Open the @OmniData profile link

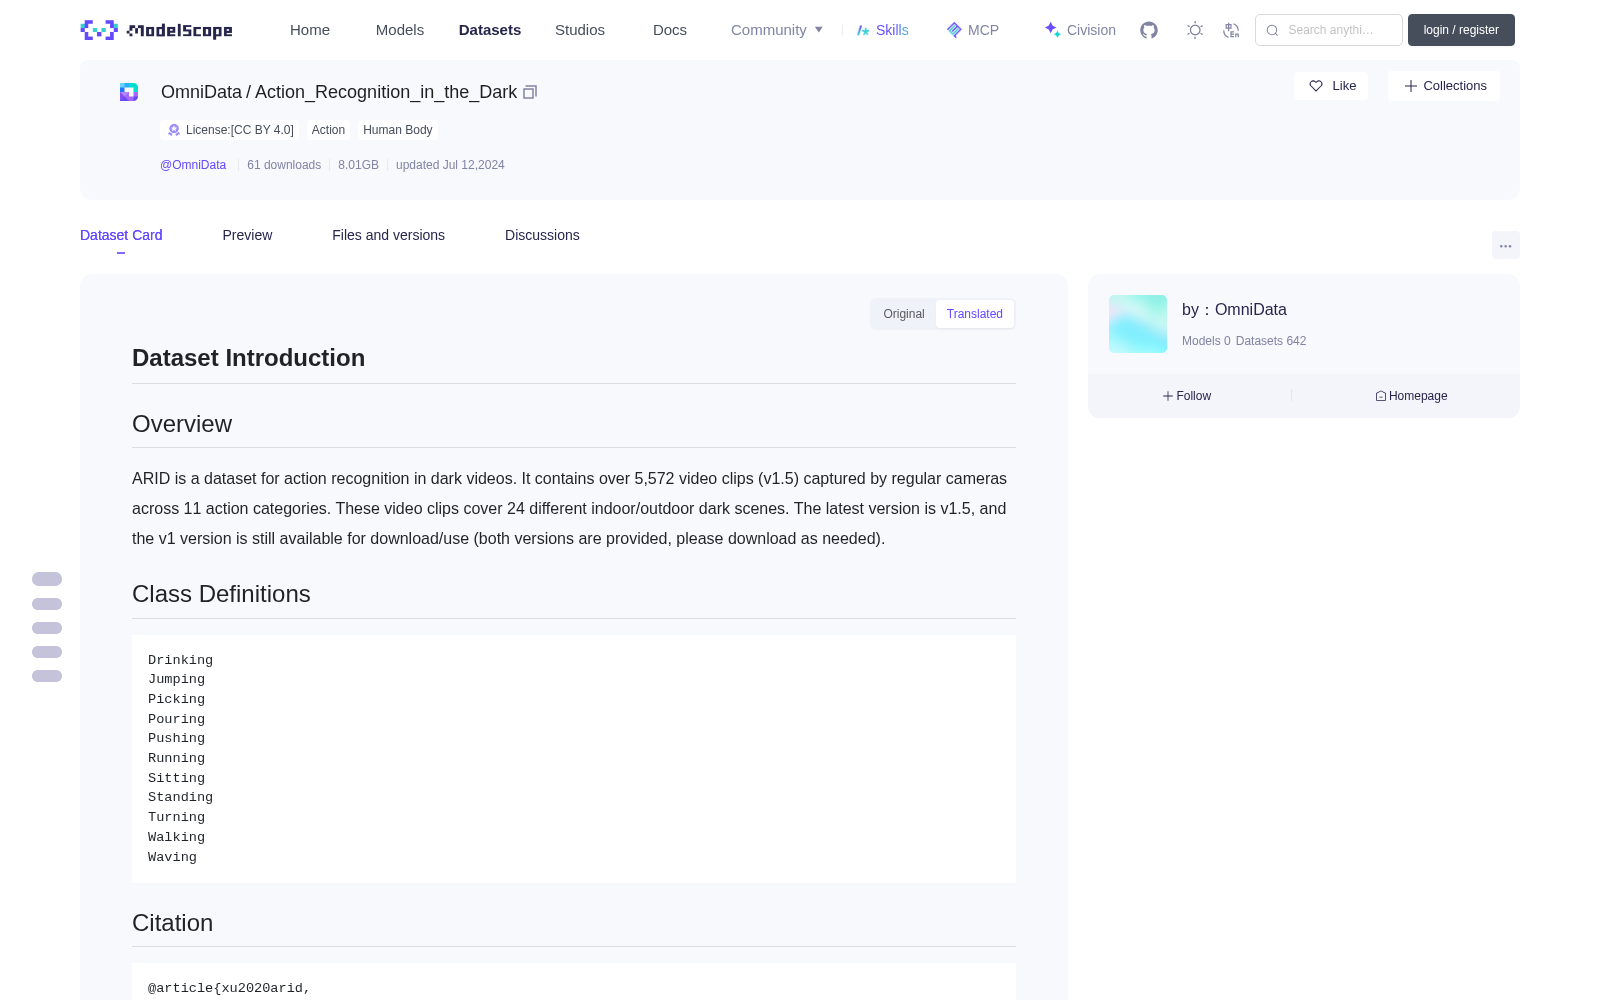pyautogui.click(x=193, y=165)
